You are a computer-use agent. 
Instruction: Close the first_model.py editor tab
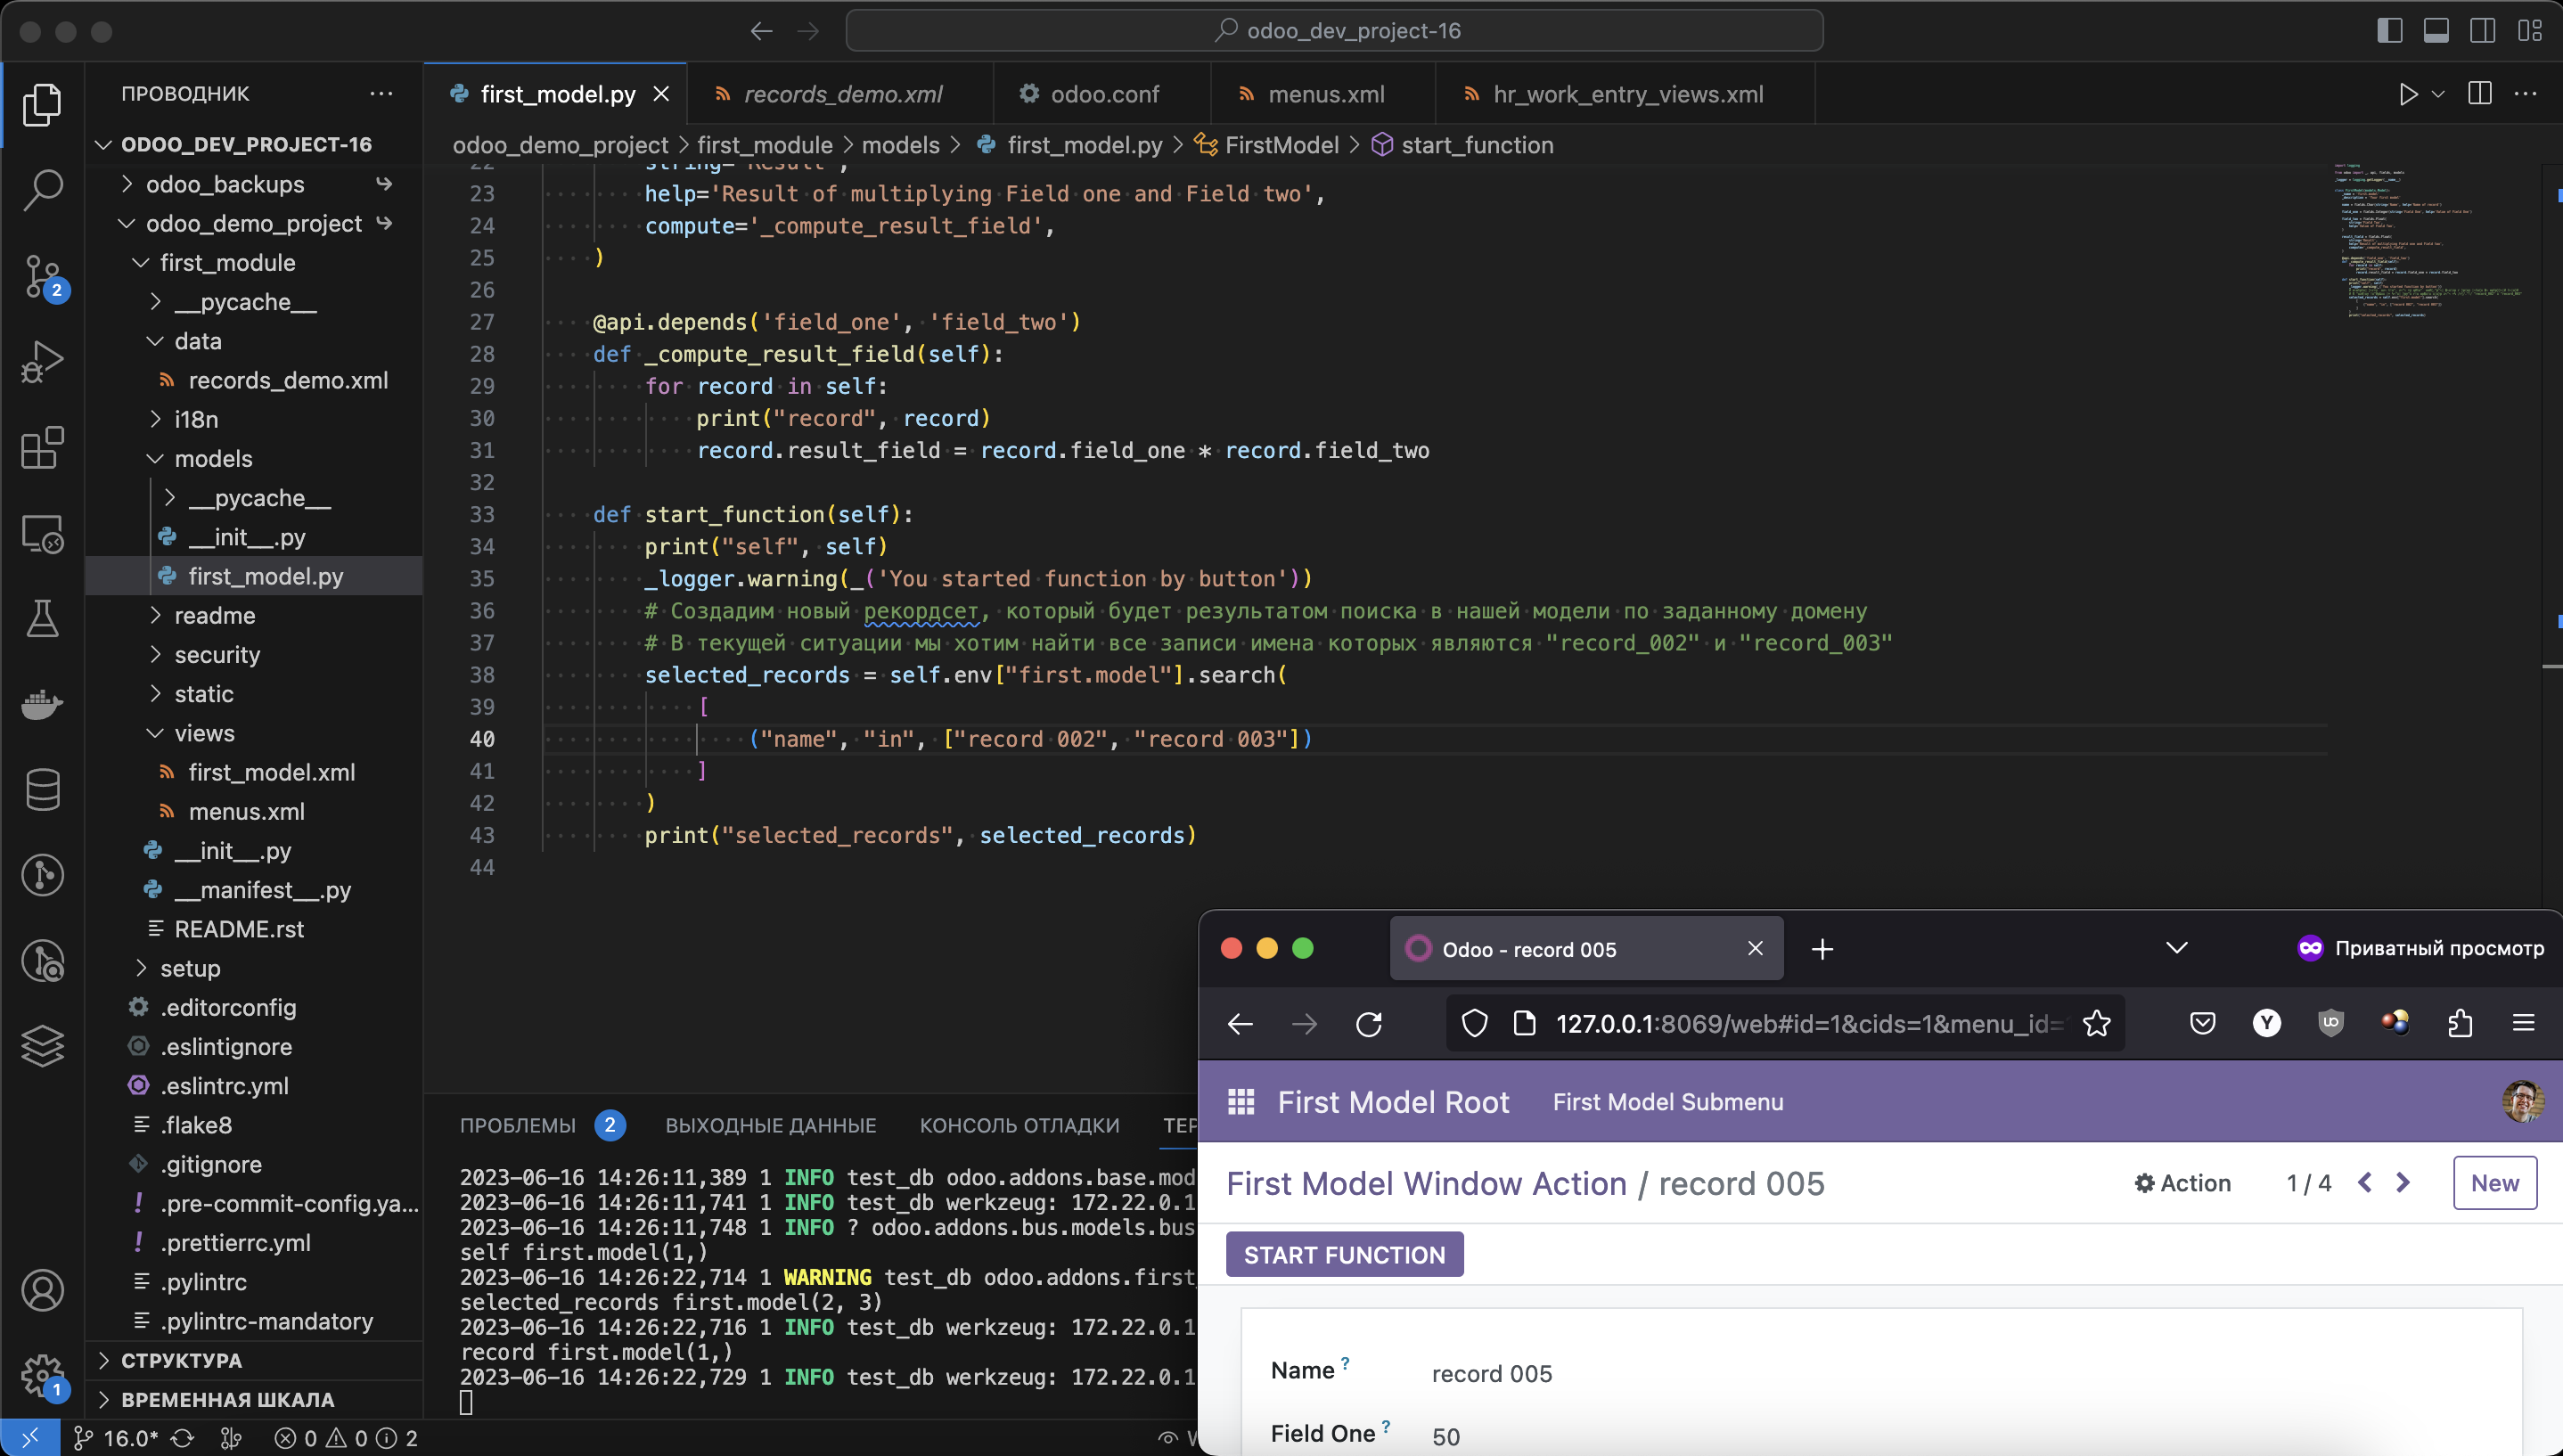661,94
